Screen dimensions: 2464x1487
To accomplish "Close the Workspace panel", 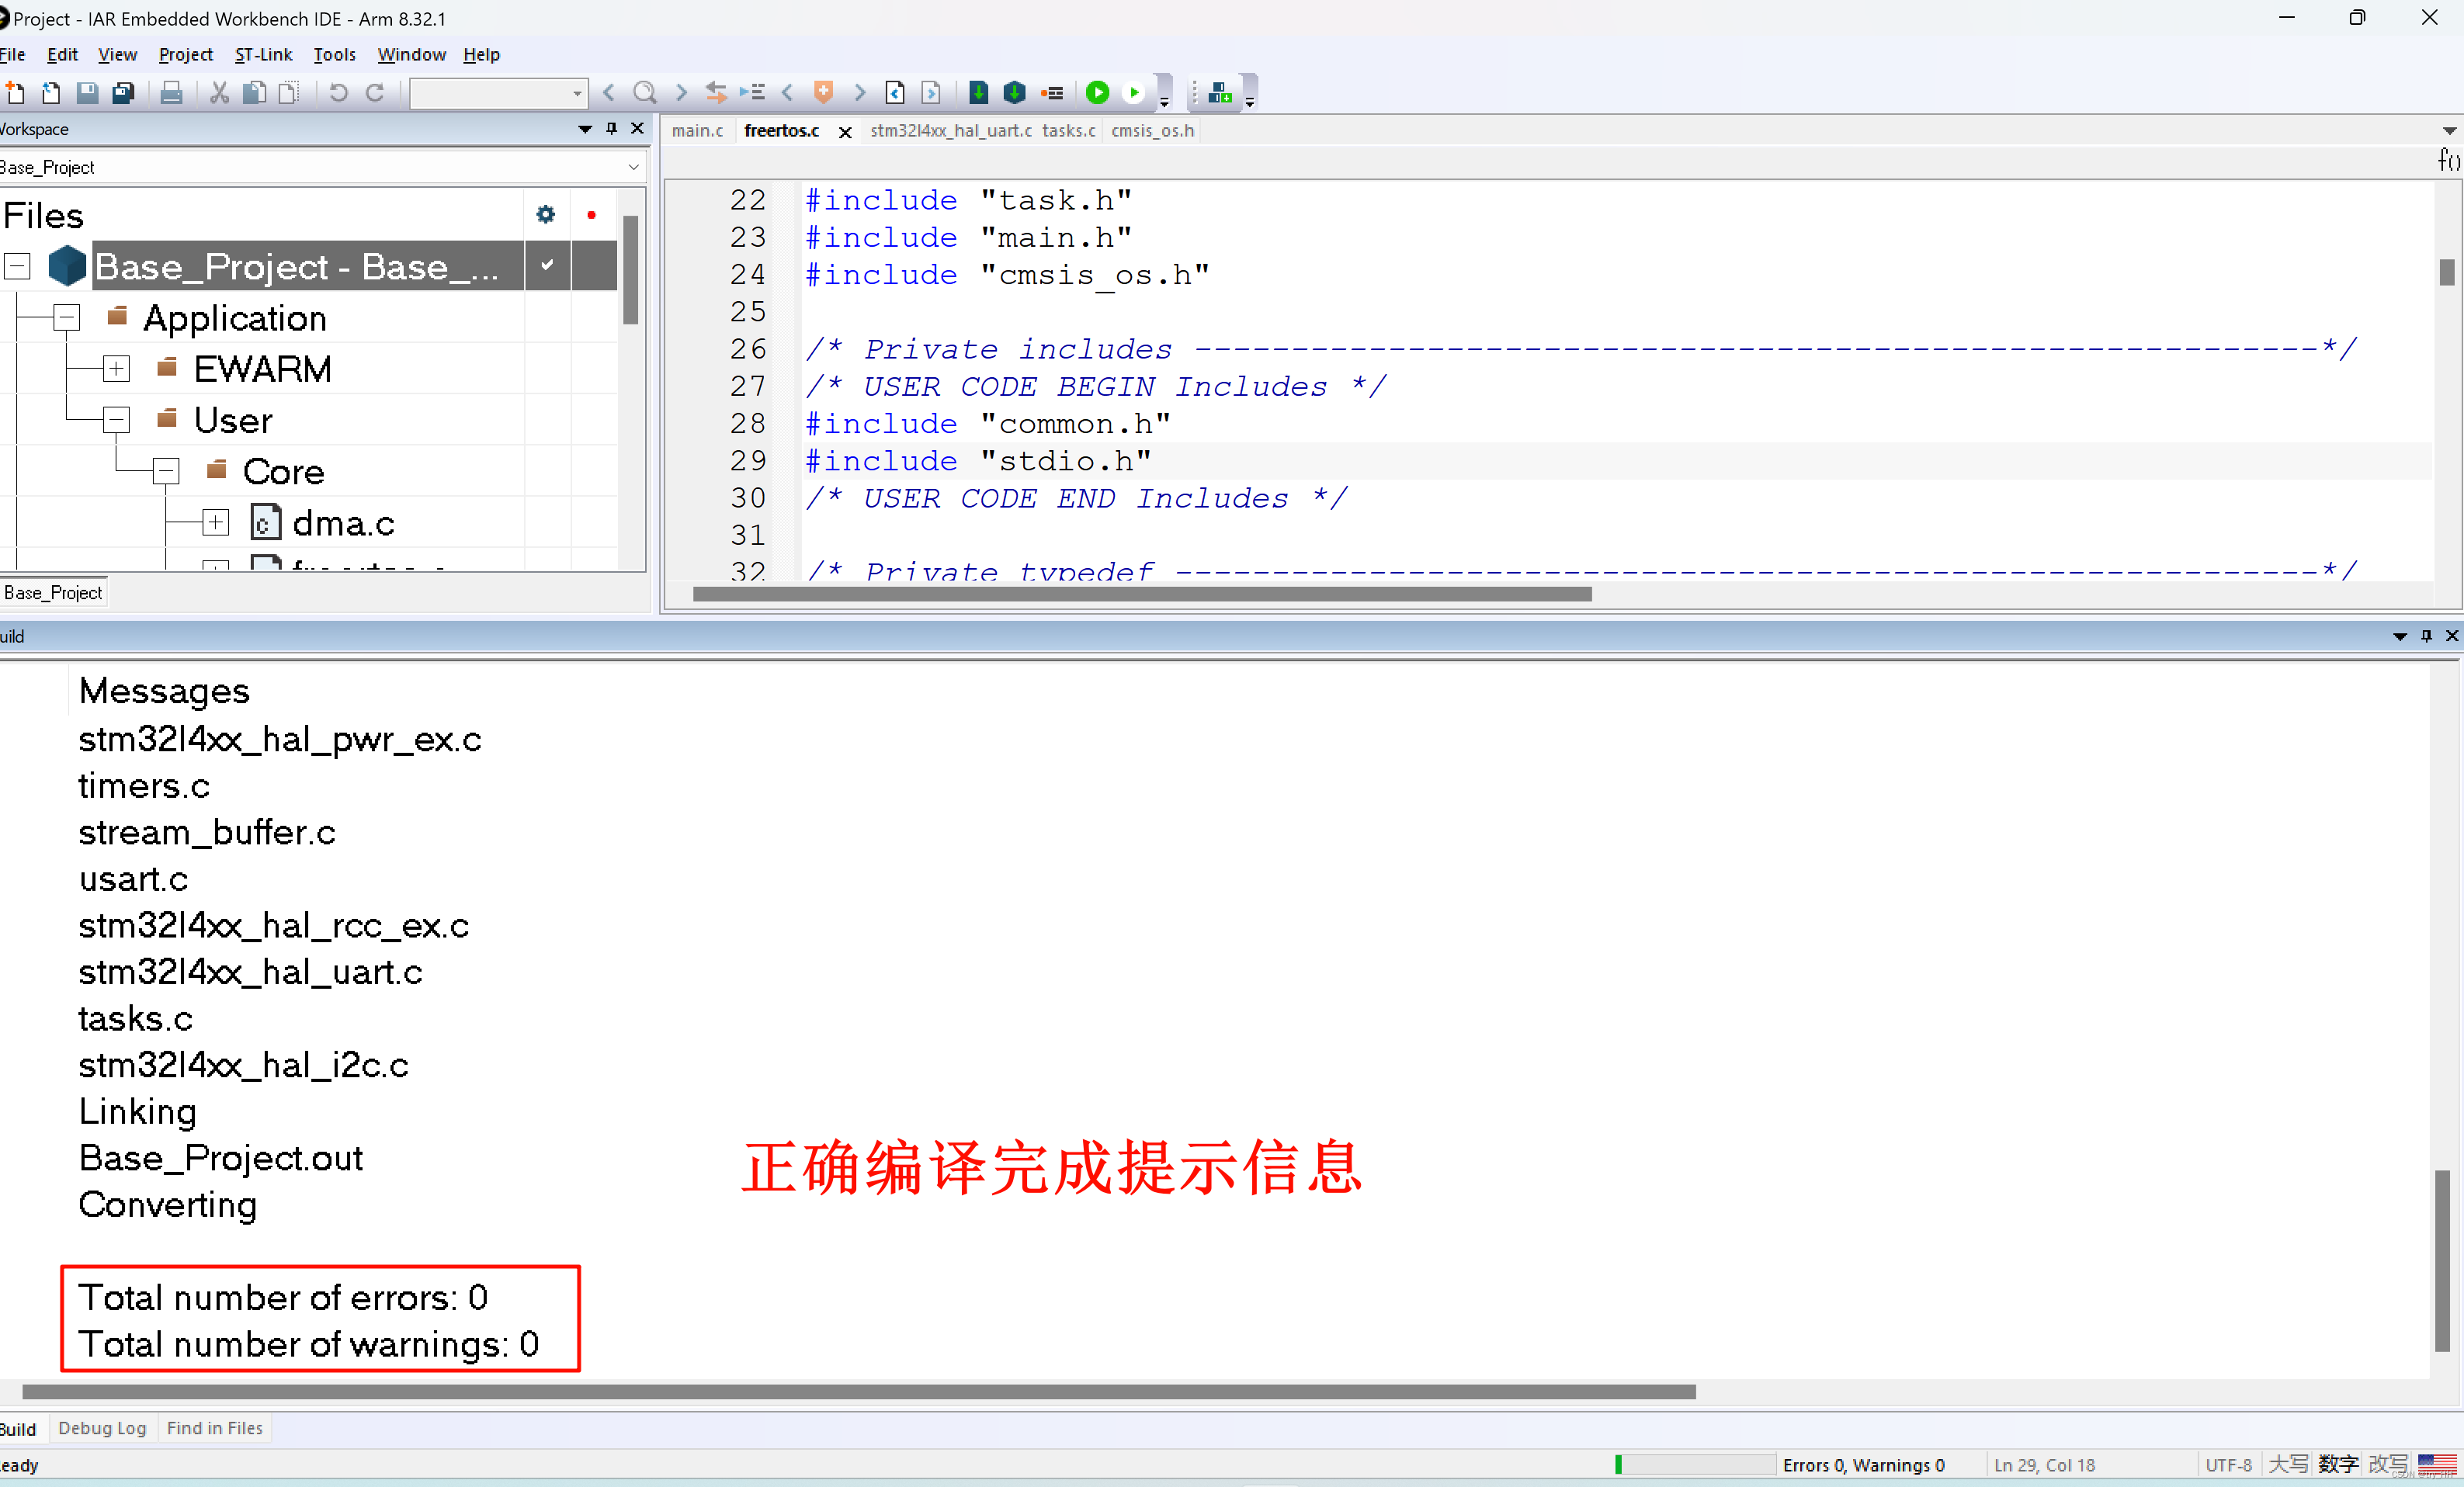I will point(637,128).
